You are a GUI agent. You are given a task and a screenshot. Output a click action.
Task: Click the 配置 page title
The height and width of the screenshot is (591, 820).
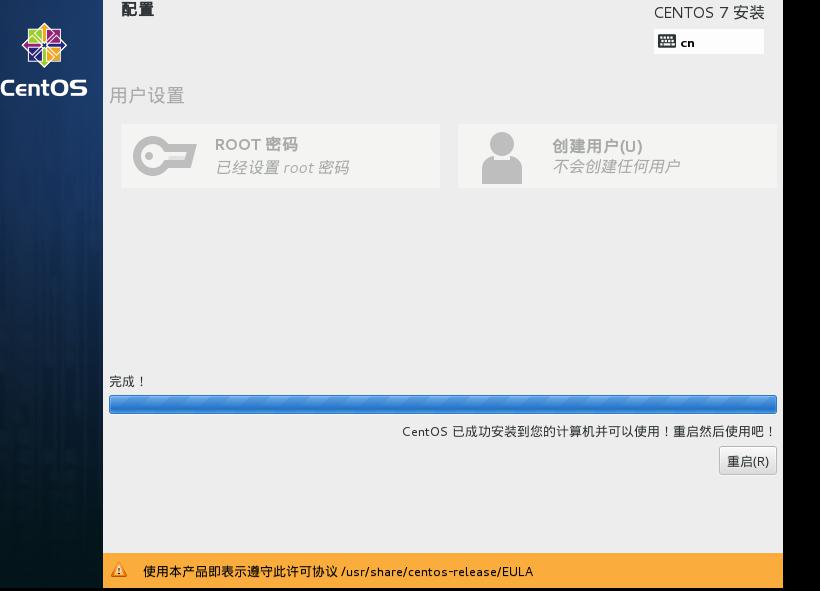pyautogui.click(x=138, y=9)
